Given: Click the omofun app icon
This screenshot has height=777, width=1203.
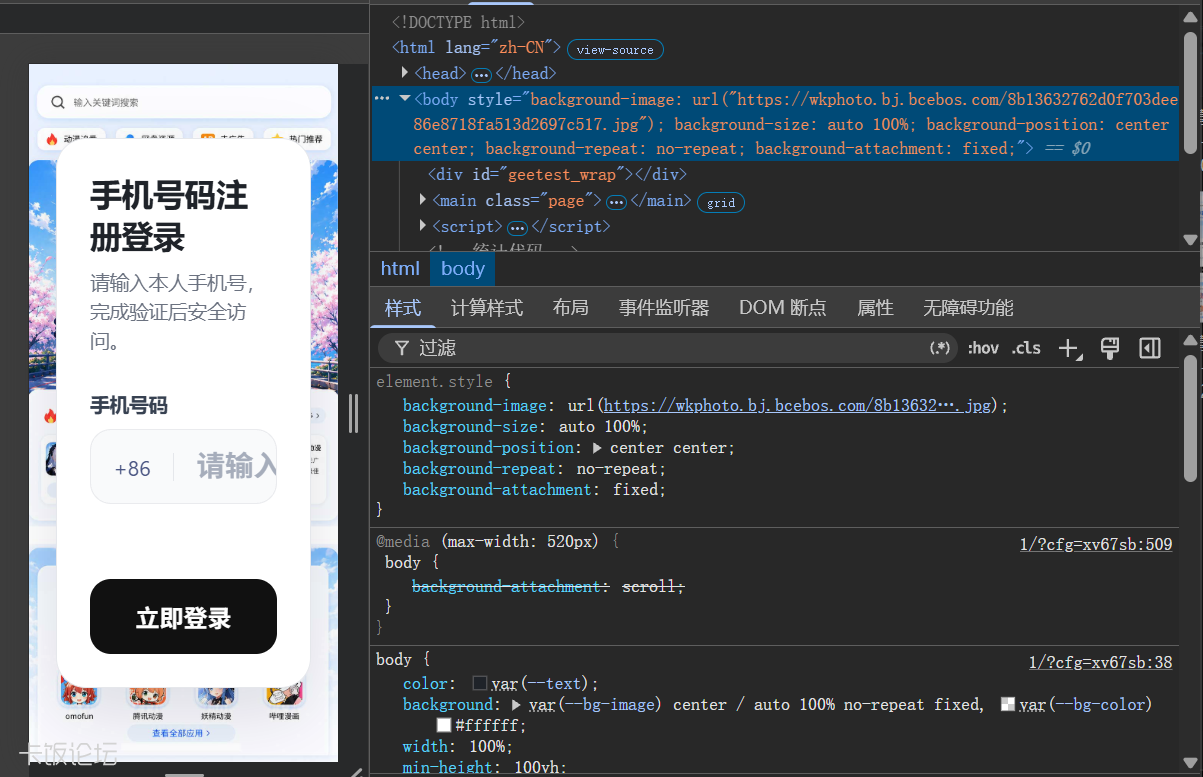Looking at the screenshot, I should [79, 690].
